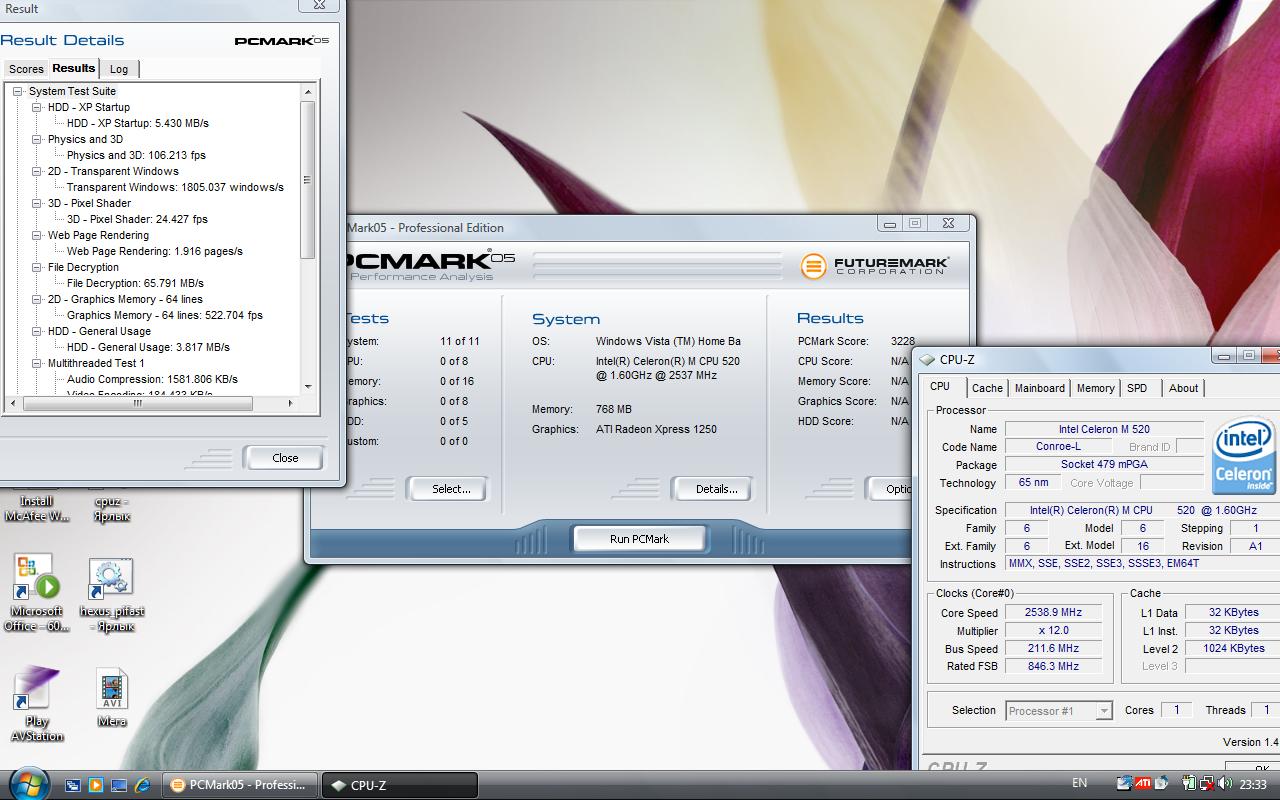
Task: Click Close in the Result window
Action: point(285,458)
